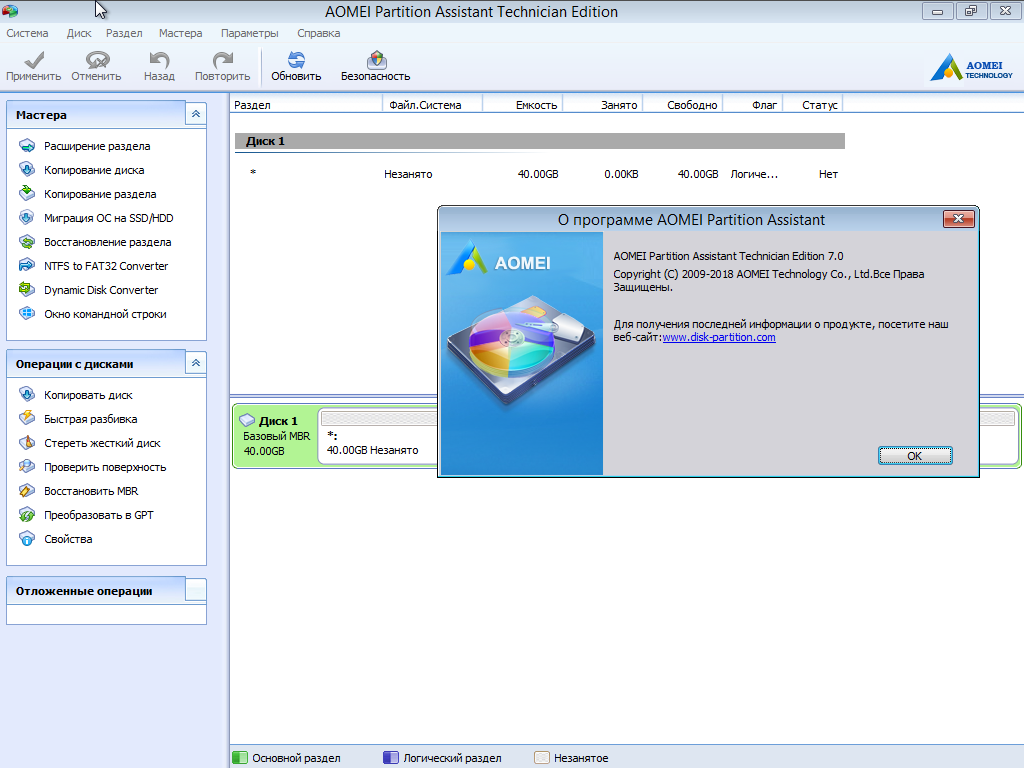Click the Свойства info icon

pyautogui.click(x=27, y=539)
